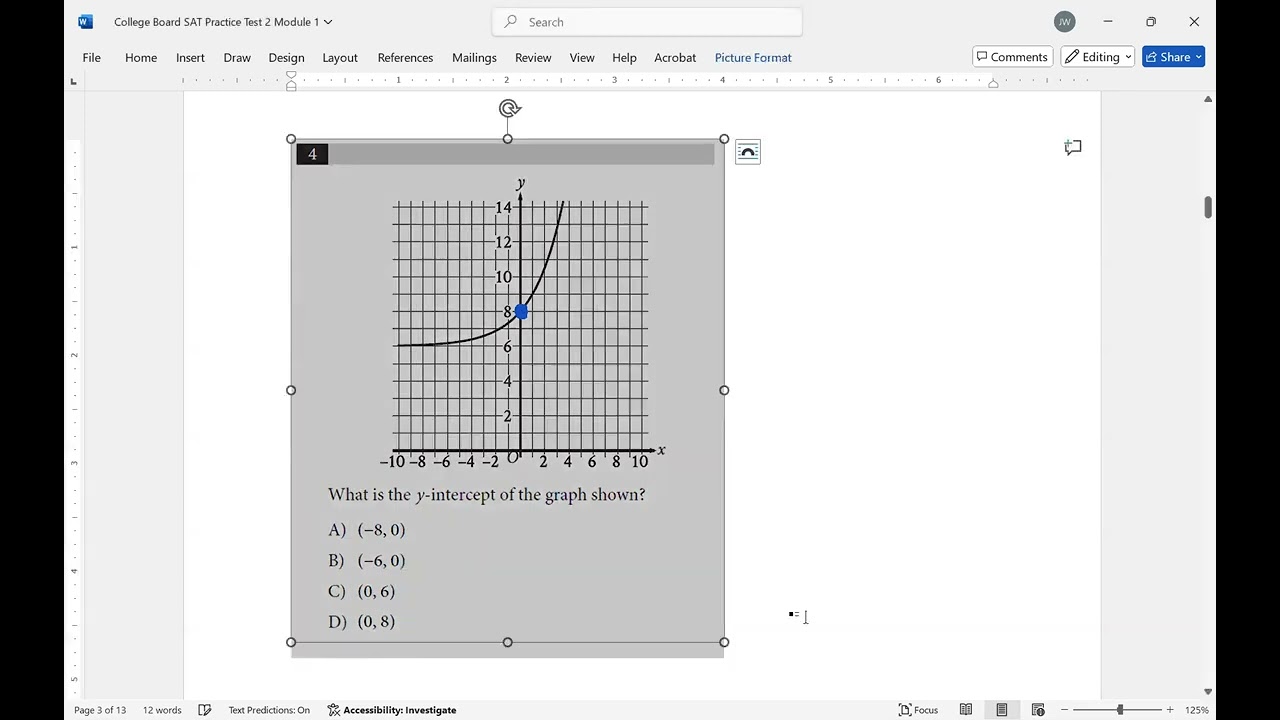The height and width of the screenshot is (720, 1280).
Task: Click the scroll up arrow
Action: pyautogui.click(x=1208, y=99)
